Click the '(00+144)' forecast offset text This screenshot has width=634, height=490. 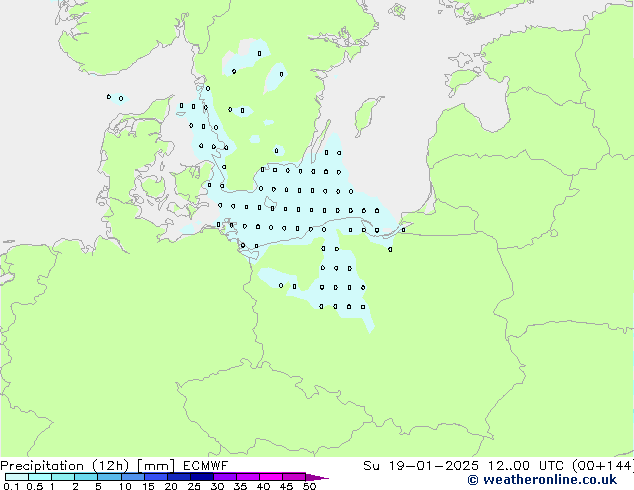(x=603, y=466)
